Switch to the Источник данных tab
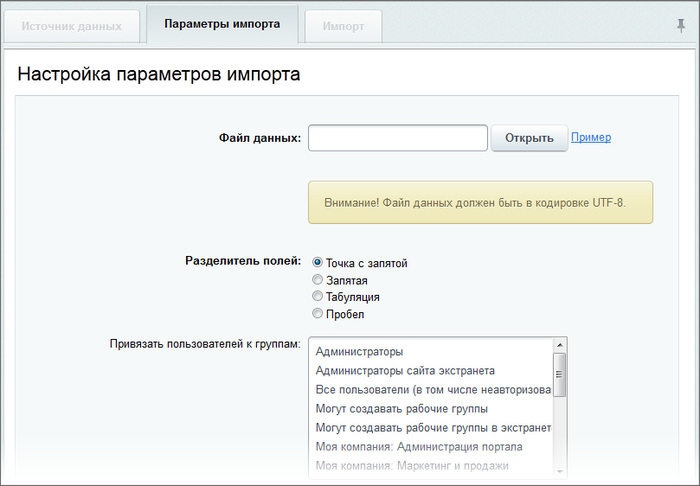The image size is (700, 486). (71, 26)
